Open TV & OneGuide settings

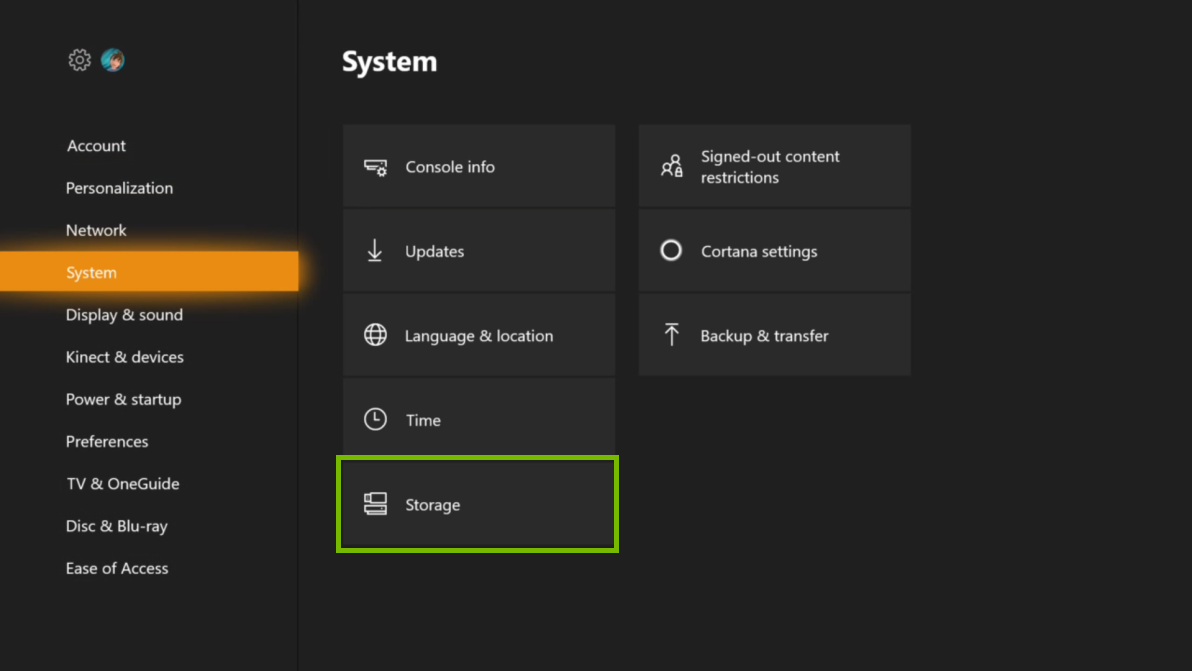123,483
